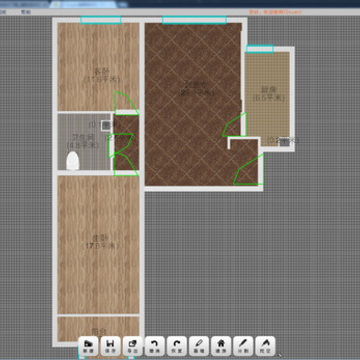
Task: Click the 挖空 hollow-out tool icon
Action: click(265, 346)
